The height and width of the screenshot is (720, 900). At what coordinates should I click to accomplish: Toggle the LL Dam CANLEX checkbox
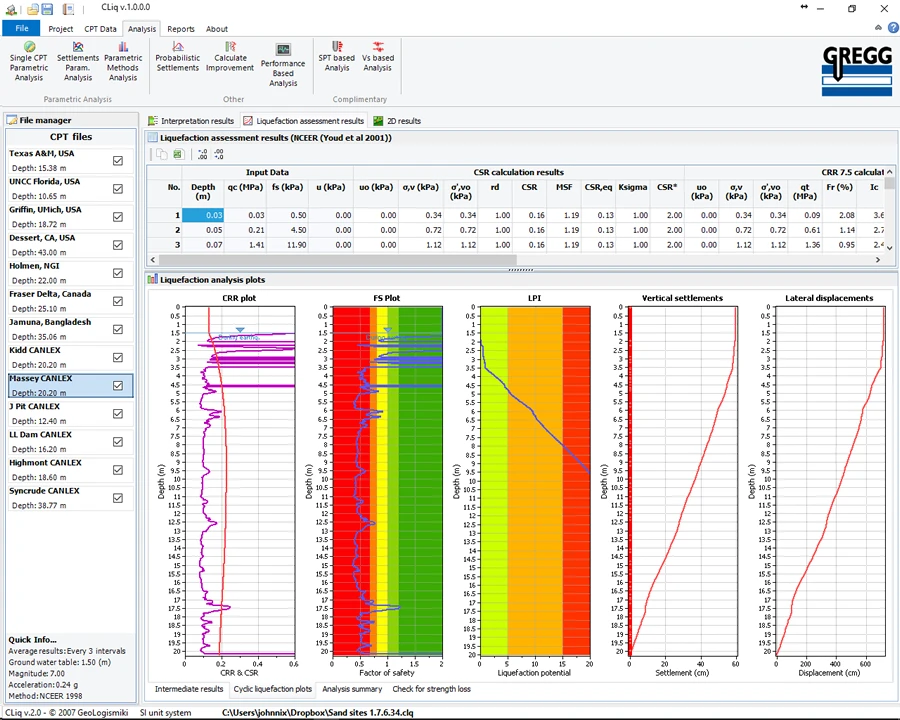point(118,442)
